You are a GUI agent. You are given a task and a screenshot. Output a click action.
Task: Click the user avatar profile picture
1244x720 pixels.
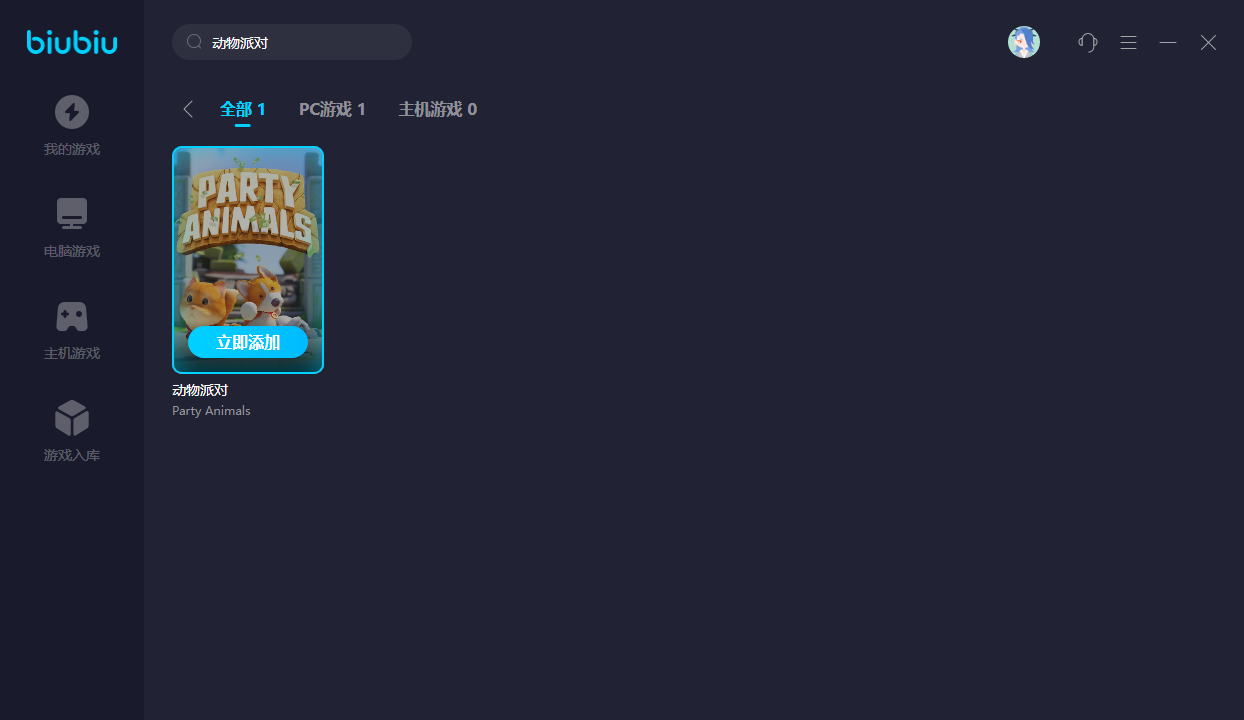click(x=1023, y=42)
